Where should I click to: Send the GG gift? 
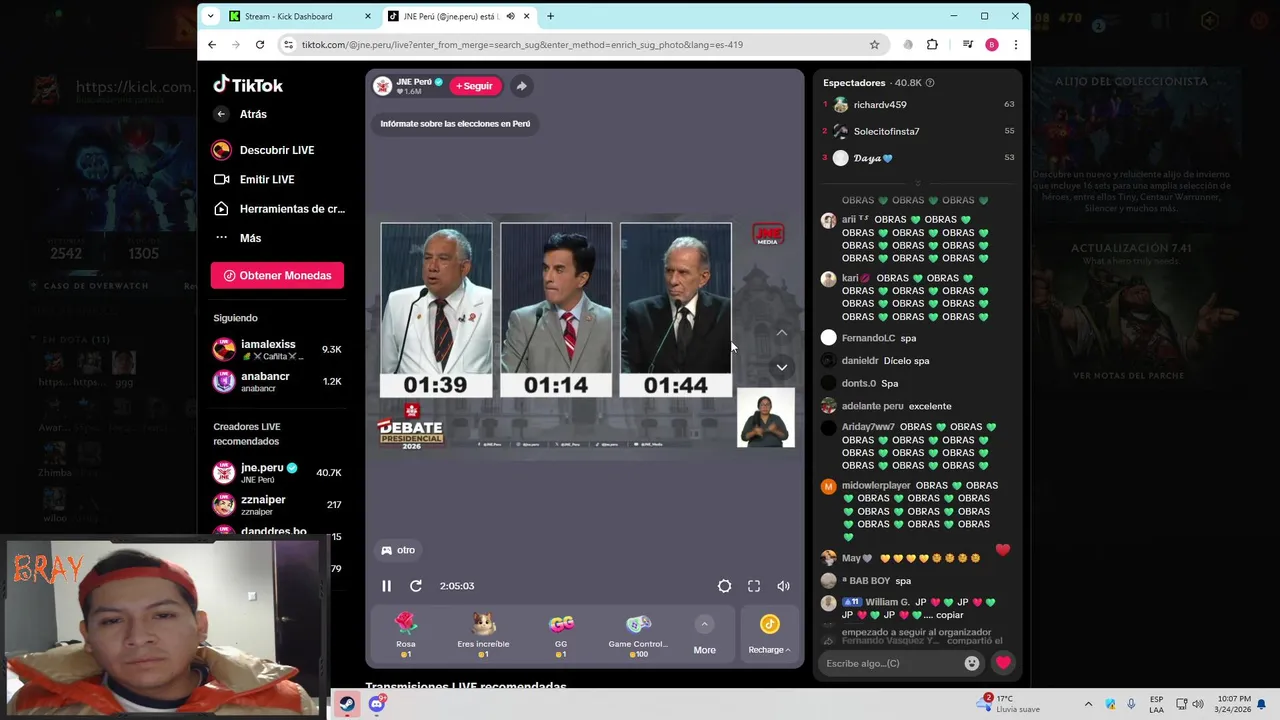click(x=561, y=634)
